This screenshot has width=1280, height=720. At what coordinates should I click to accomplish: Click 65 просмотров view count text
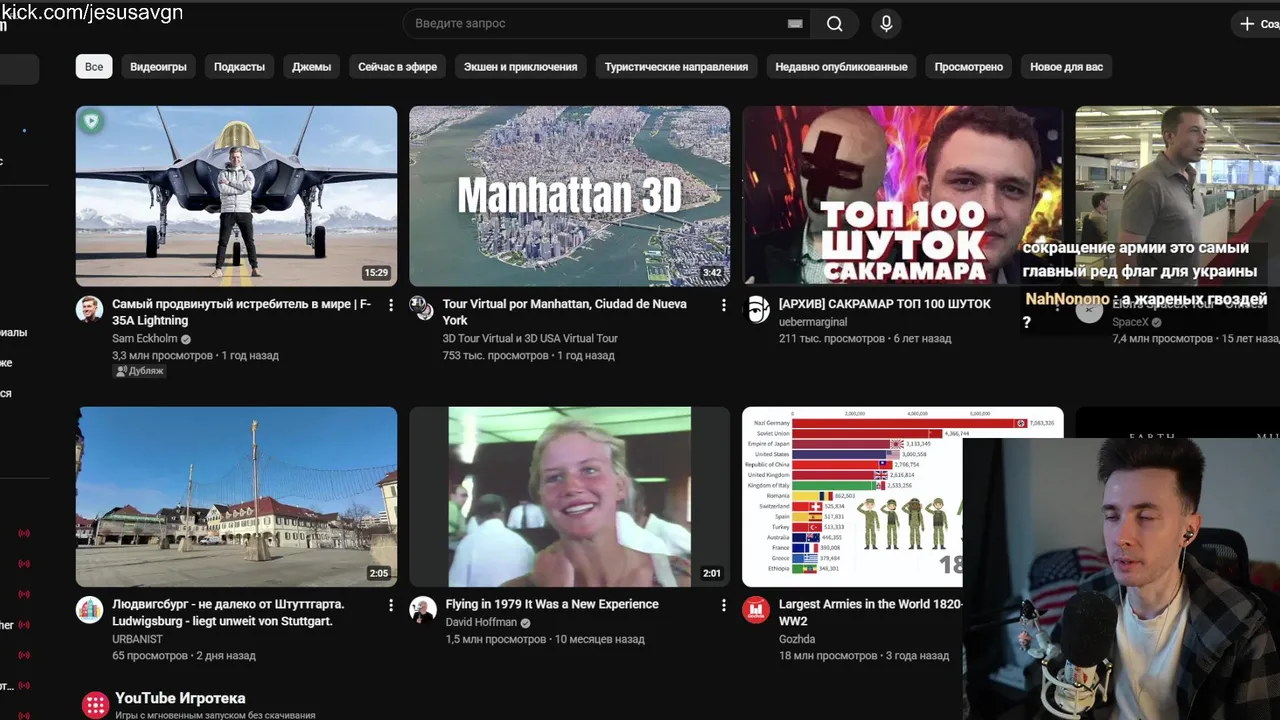tap(150, 656)
